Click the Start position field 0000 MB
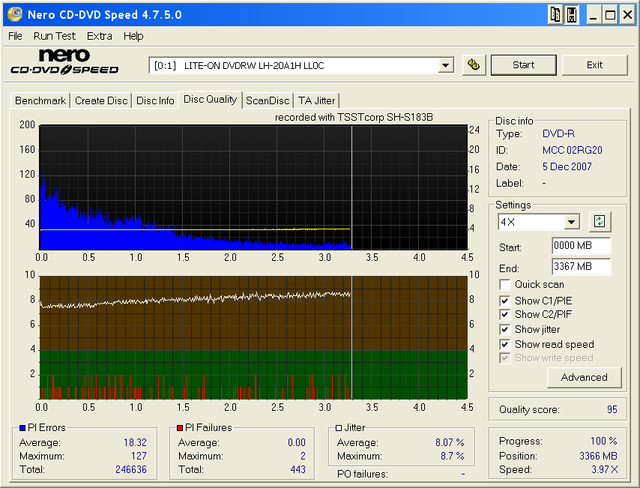 [x=581, y=245]
